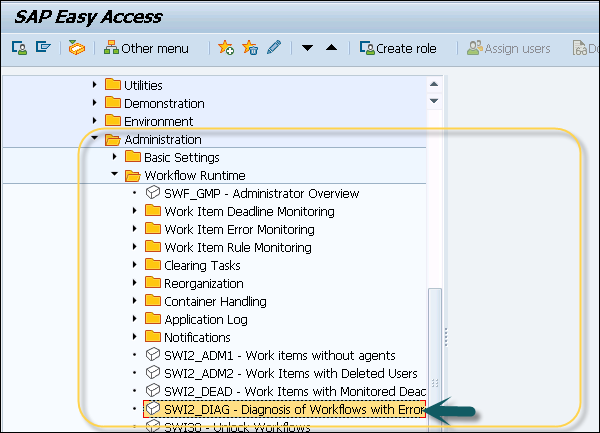Expand the Utilities folder

[95, 85]
